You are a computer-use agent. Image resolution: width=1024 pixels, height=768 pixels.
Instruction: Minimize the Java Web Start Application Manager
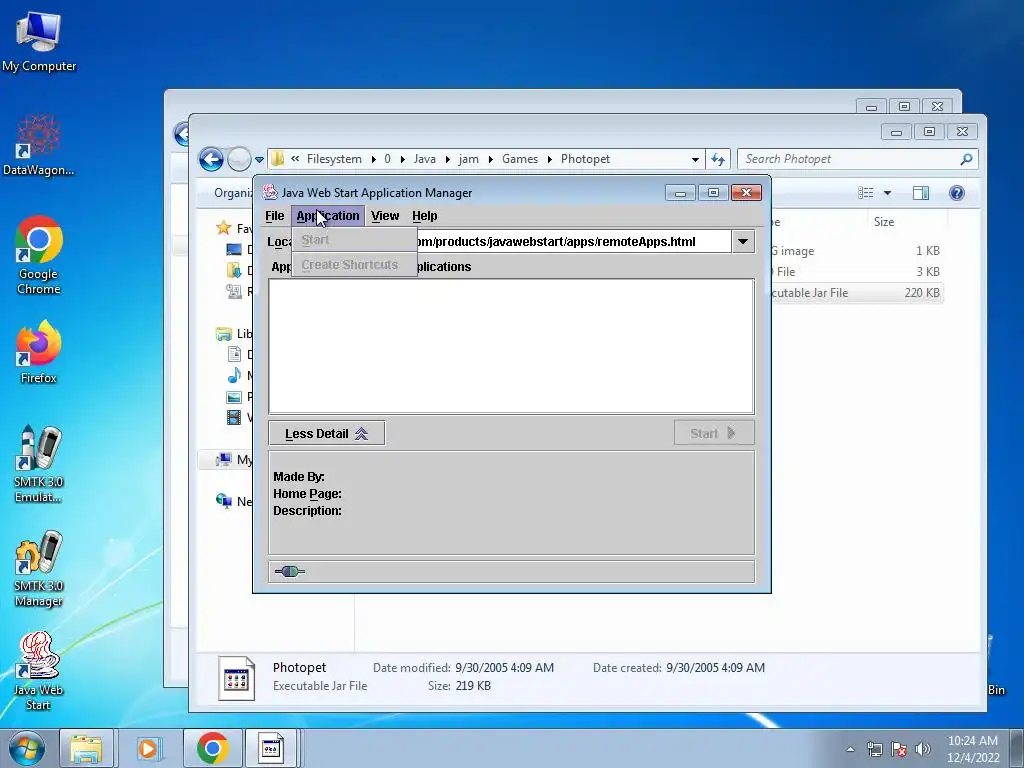680,193
